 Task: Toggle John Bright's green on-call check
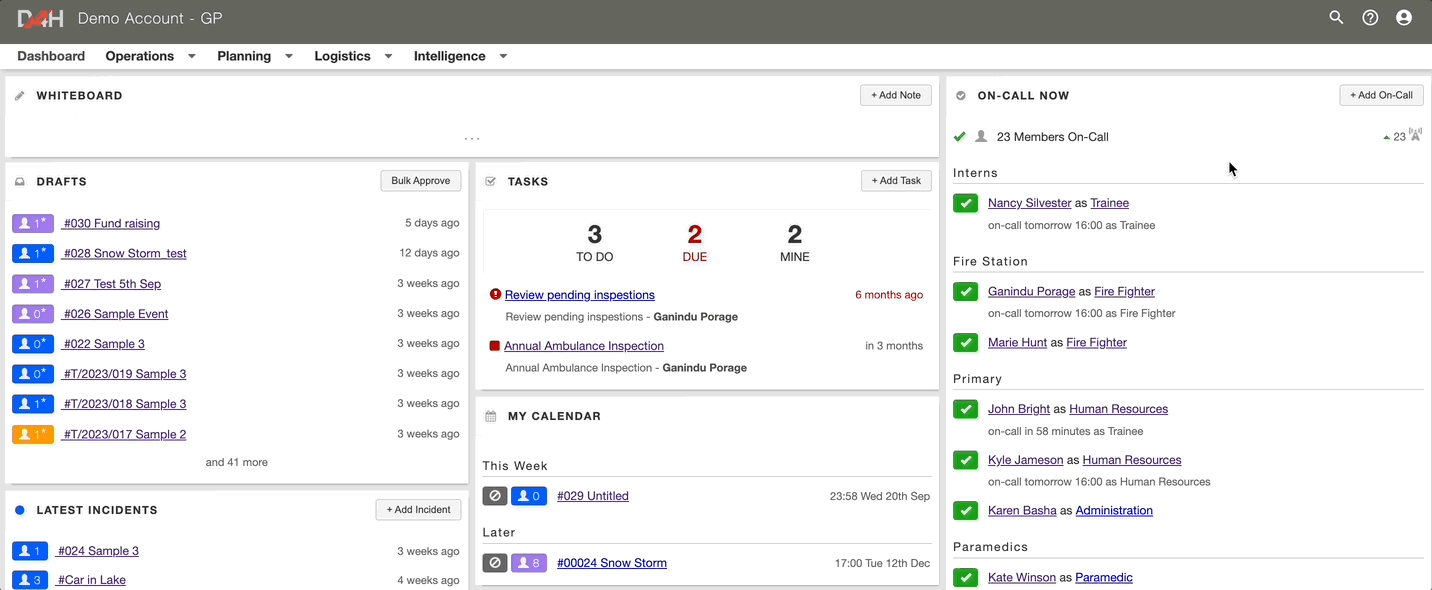pos(965,409)
